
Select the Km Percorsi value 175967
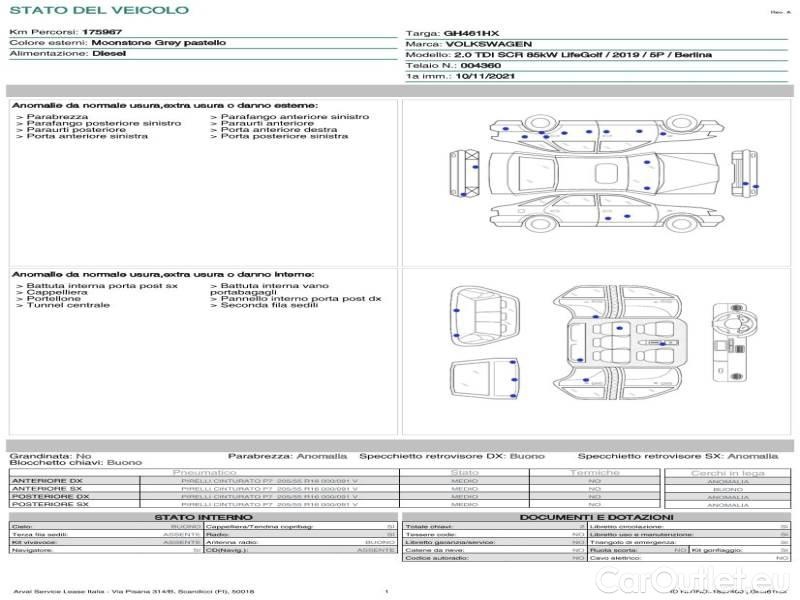tap(102, 32)
